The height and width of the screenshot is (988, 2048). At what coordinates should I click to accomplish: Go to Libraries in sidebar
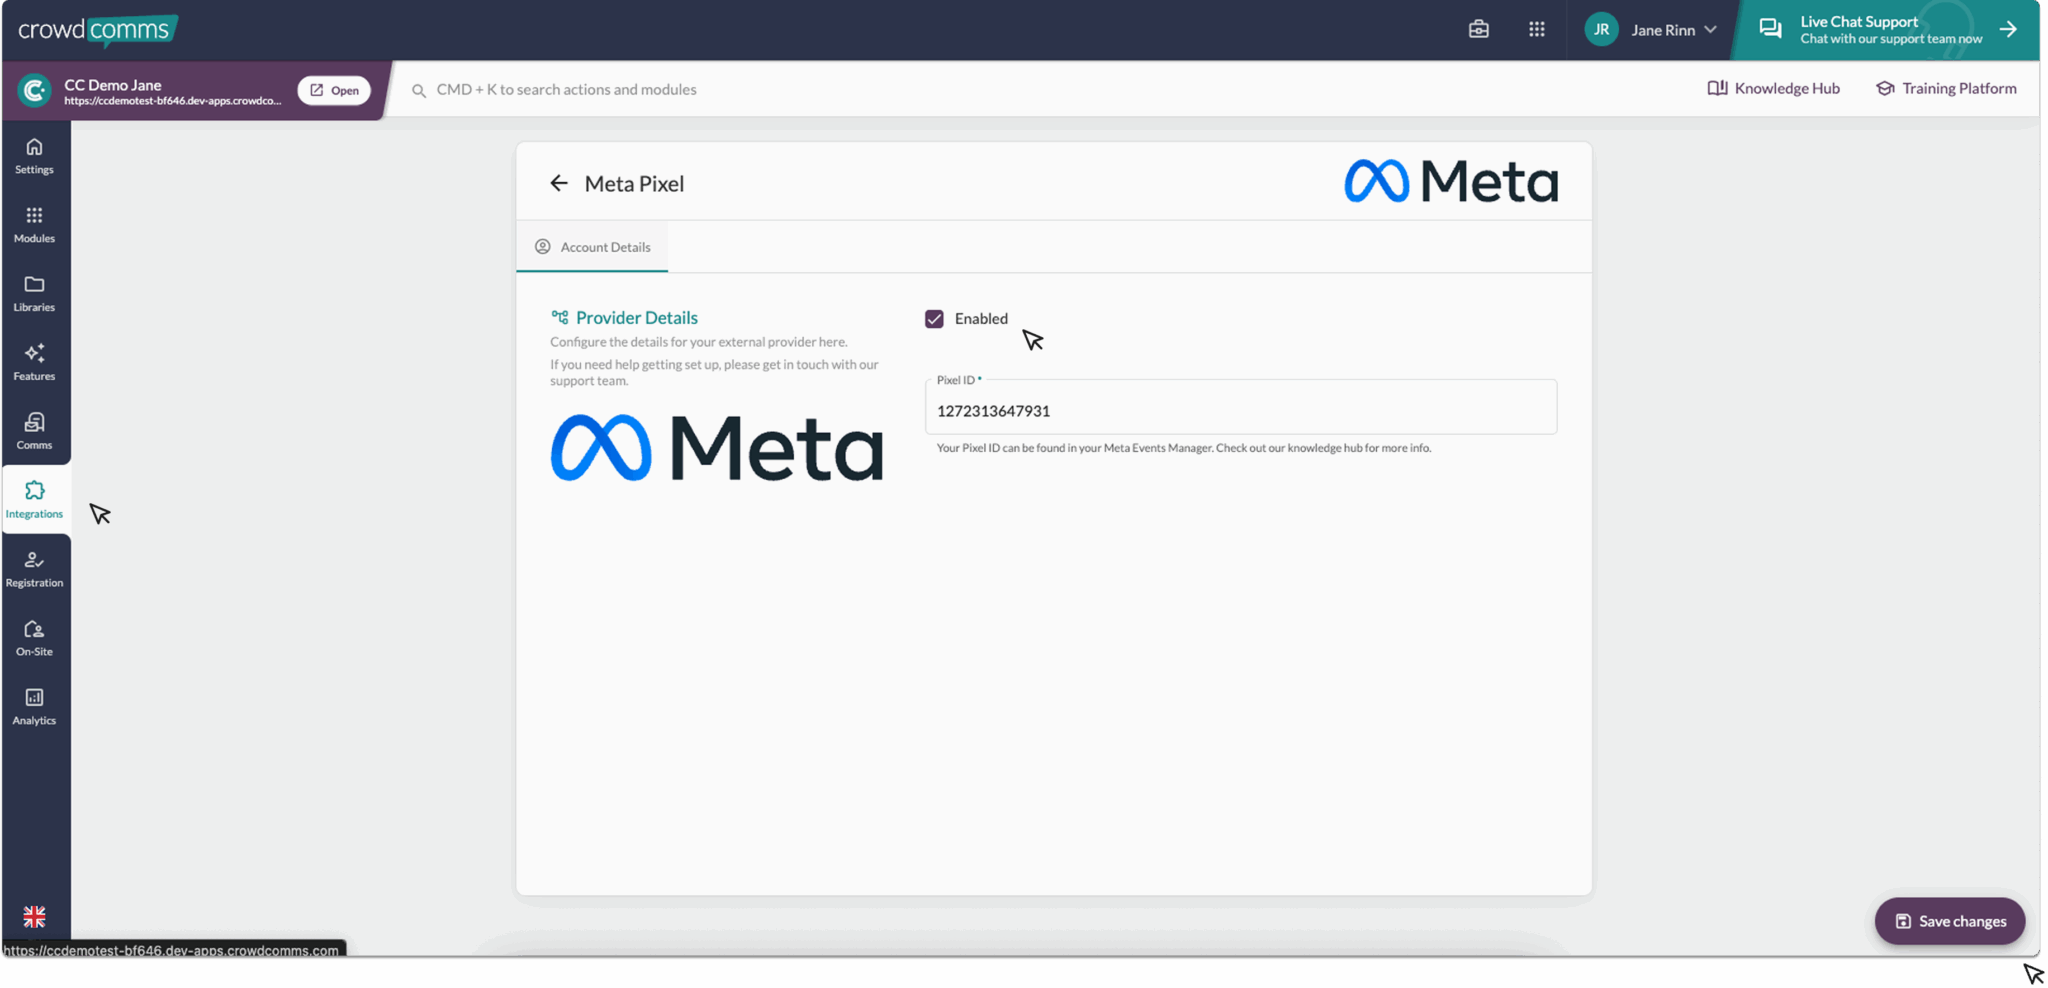point(34,294)
